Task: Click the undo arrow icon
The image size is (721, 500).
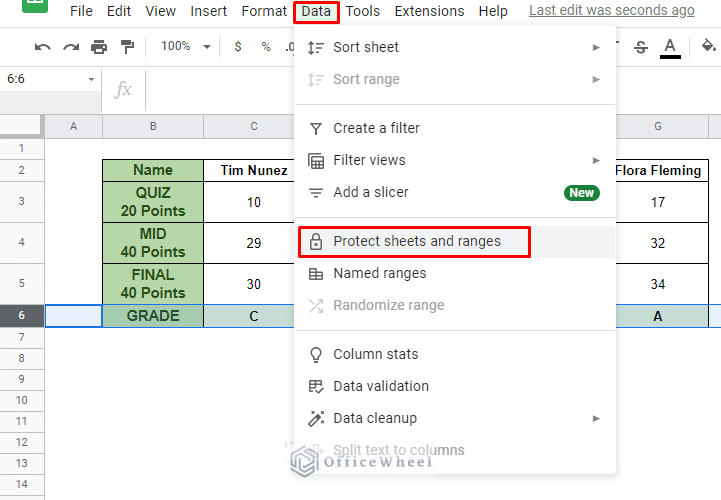Action: pyautogui.click(x=42, y=47)
